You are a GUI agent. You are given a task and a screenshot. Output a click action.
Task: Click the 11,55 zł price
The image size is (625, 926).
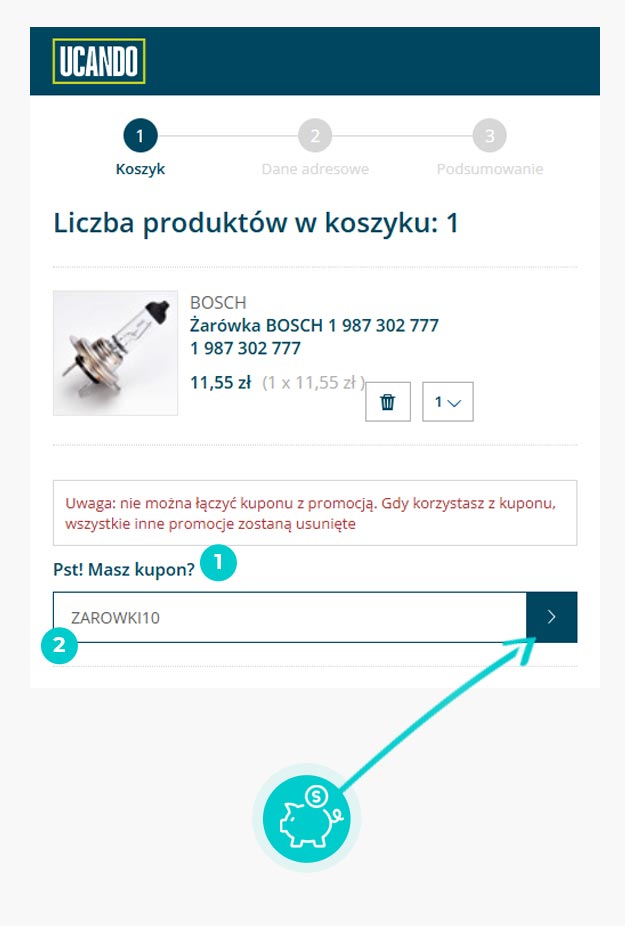(x=220, y=383)
